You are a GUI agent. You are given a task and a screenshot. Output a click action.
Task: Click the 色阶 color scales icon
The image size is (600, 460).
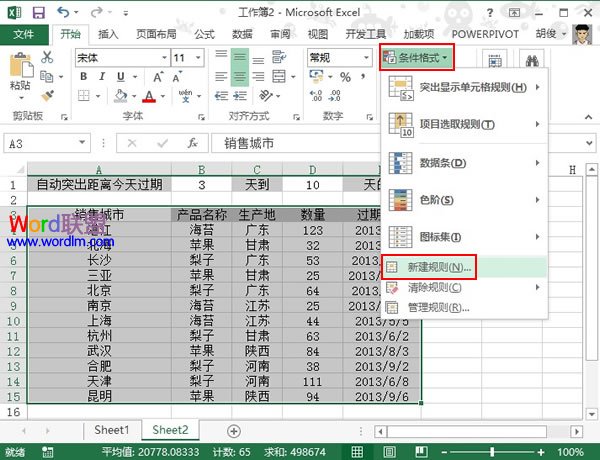pos(400,200)
